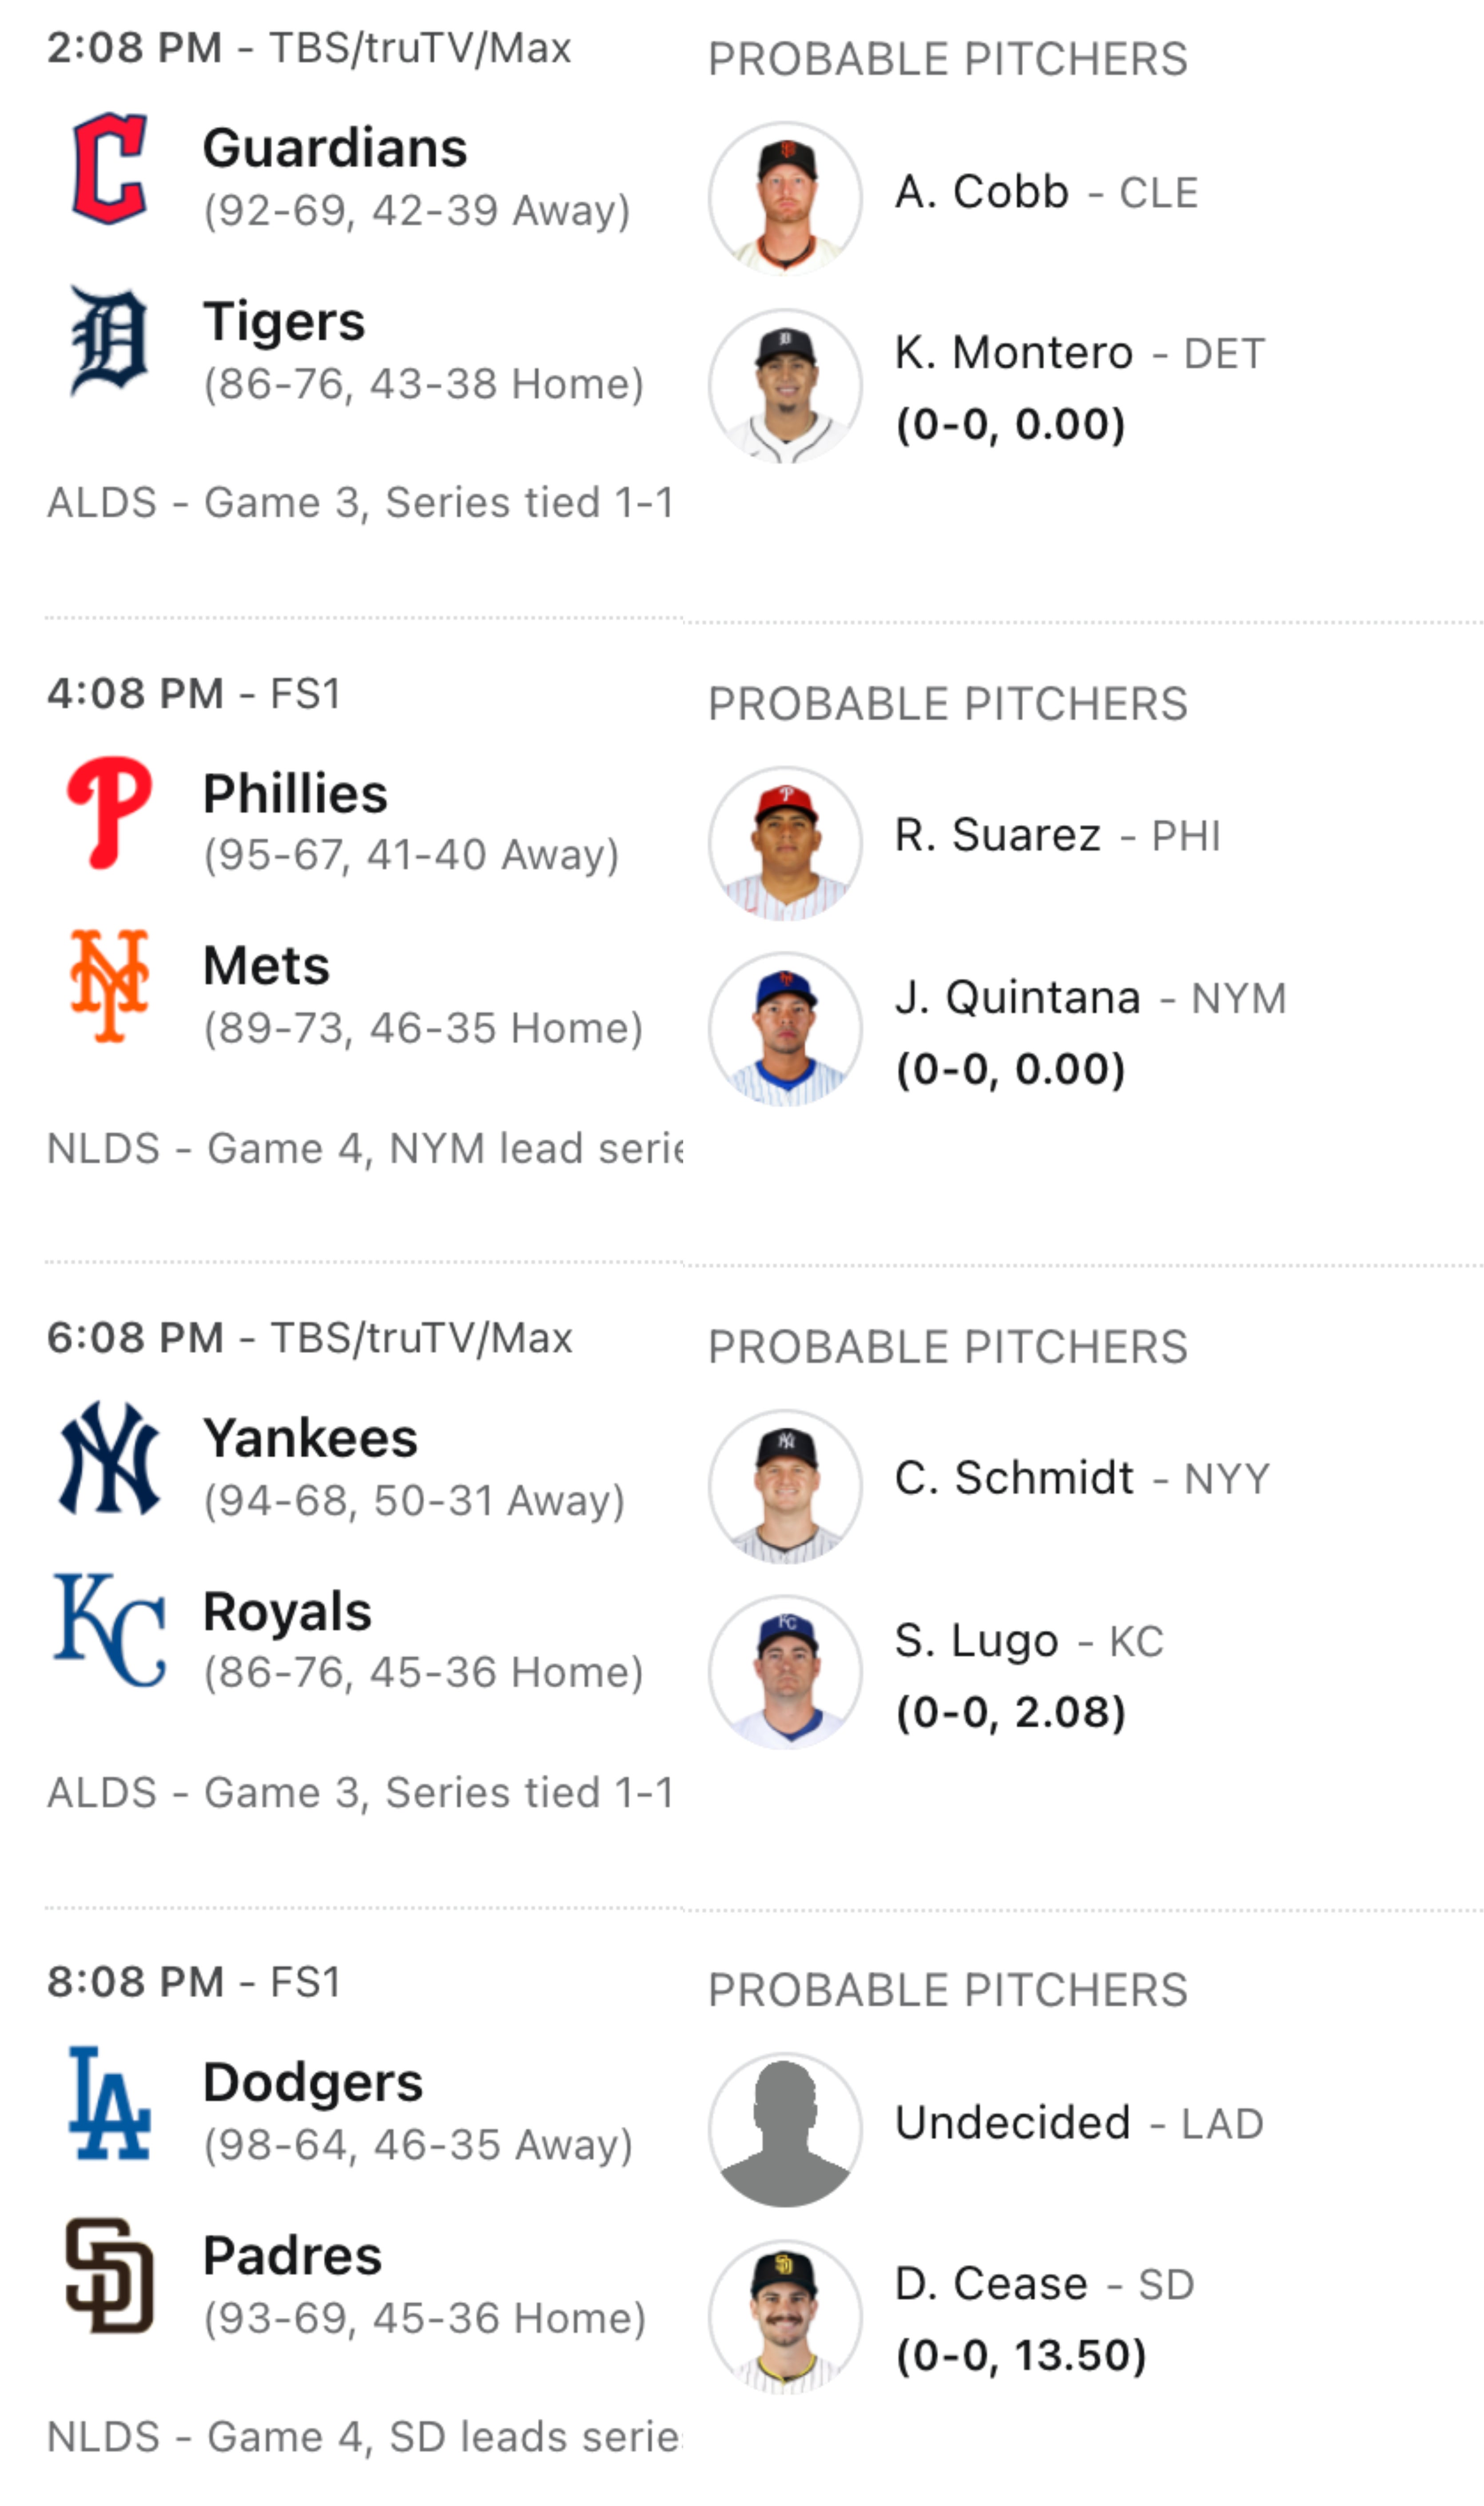Open the Guardians team name link
The width and height of the screenshot is (1484, 2506).
pyautogui.click(x=335, y=148)
